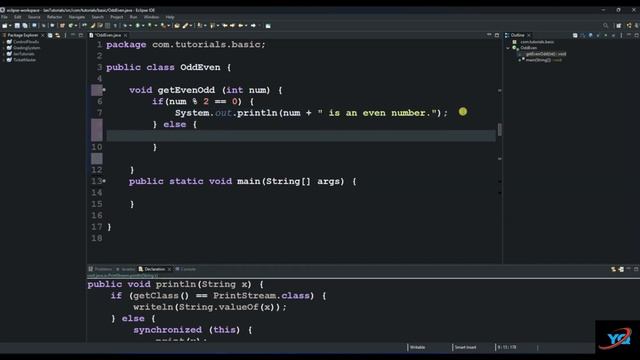Toggle Hide Fields in Outline toolbar
The height and width of the screenshot is (360, 640).
coord(591,36)
